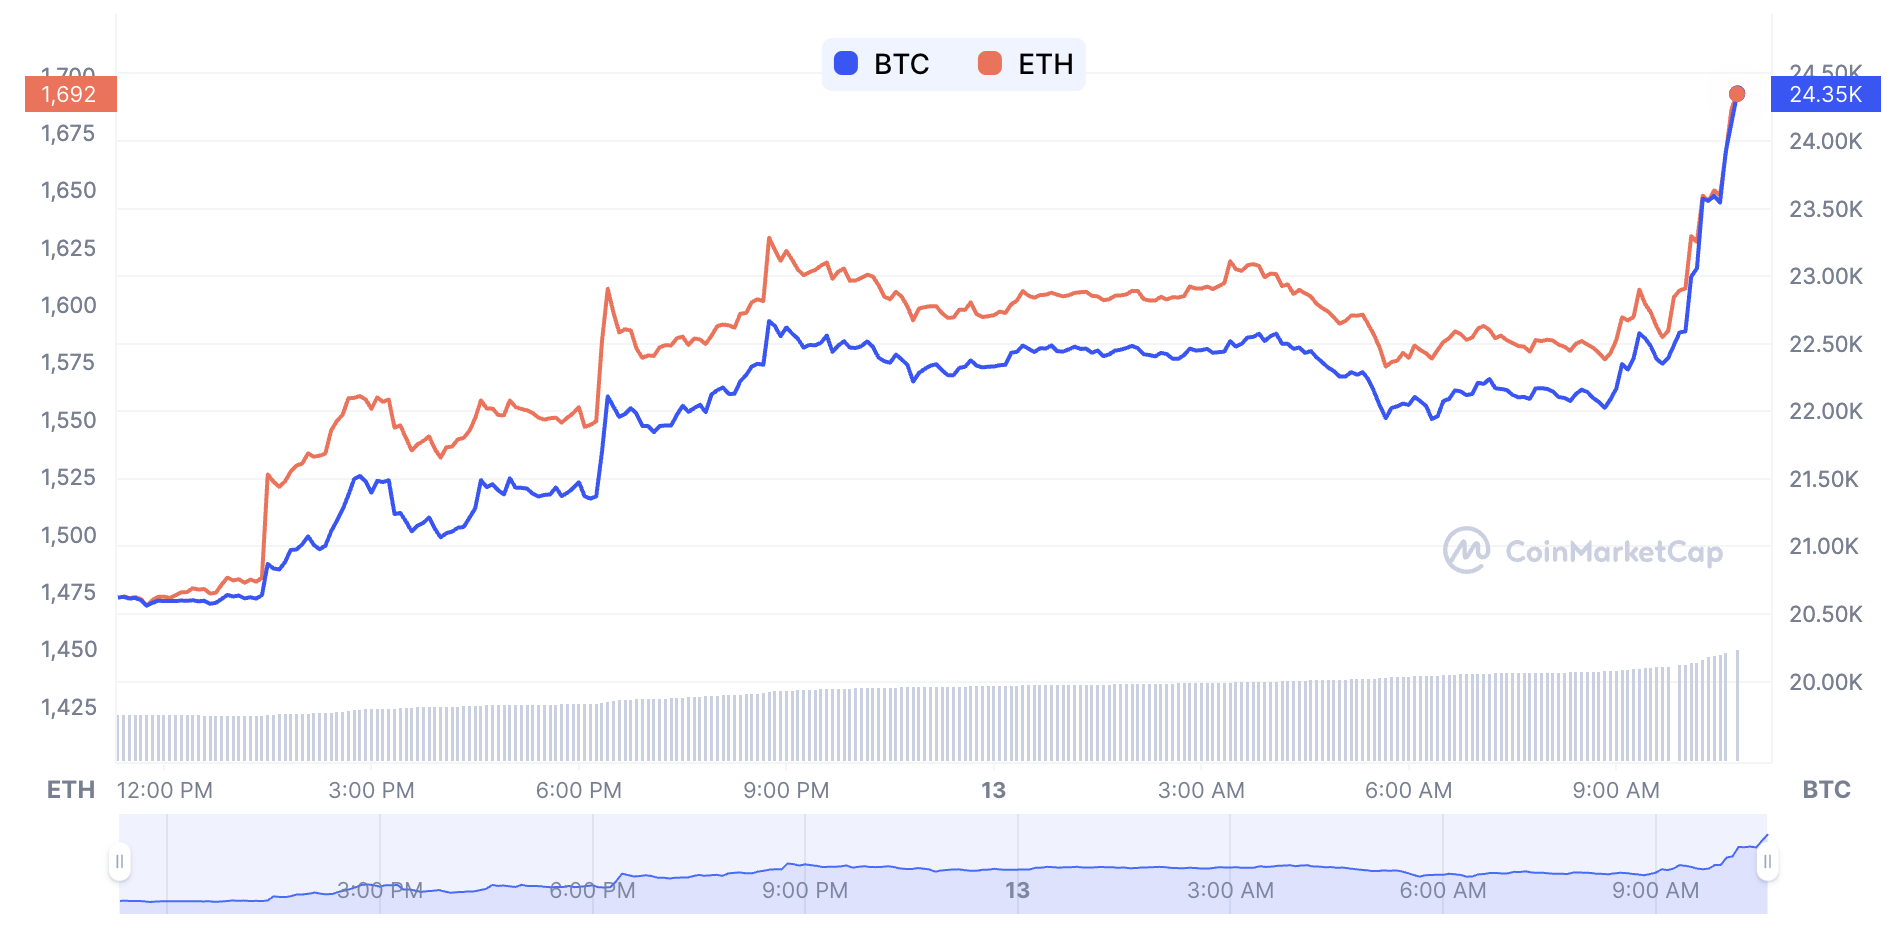Click 3:00 AM in the navigator timeline
The height and width of the screenshot is (934, 1896).
point(1230,890)
